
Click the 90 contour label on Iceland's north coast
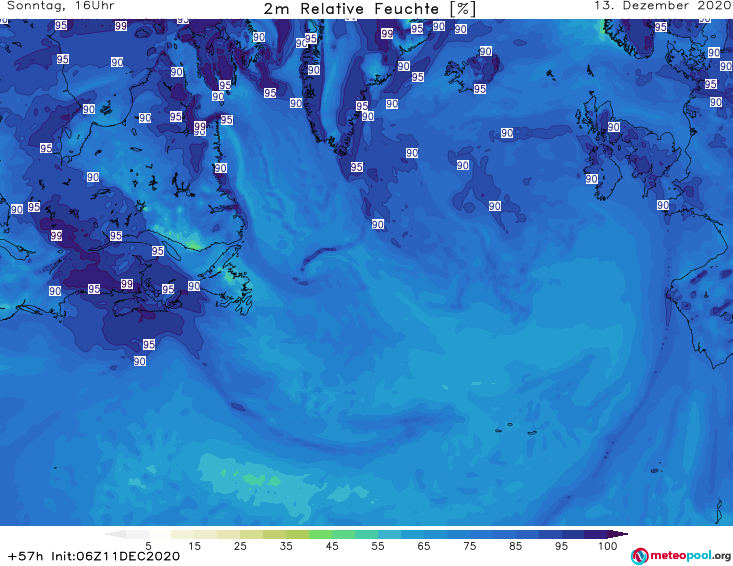(486, 51)
